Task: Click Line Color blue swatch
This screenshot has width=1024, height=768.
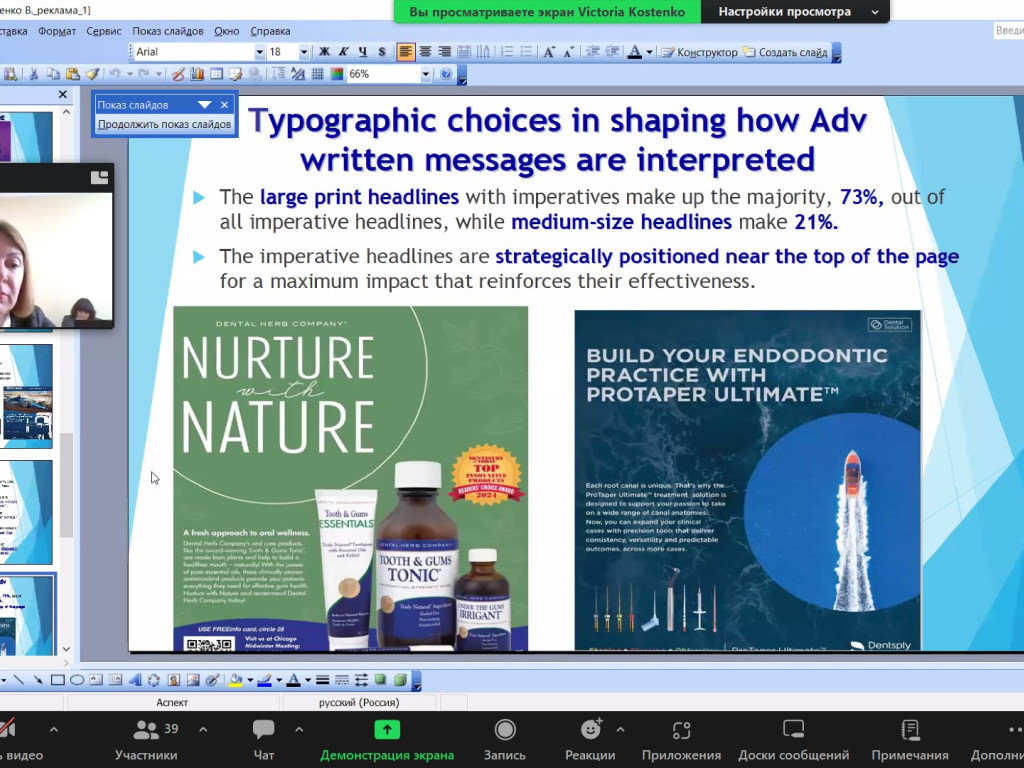Action: (264, 680)
